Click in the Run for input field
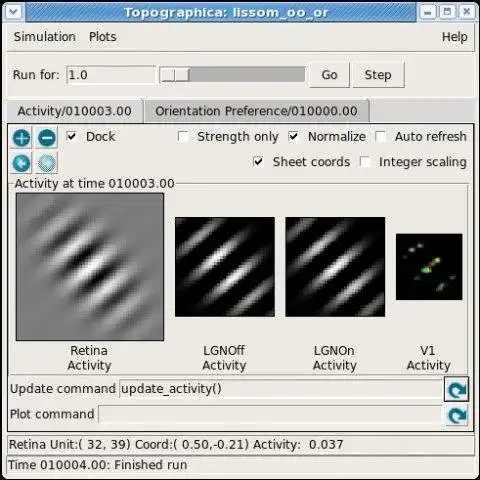This screenshot has width=480, height=480. 111,75
